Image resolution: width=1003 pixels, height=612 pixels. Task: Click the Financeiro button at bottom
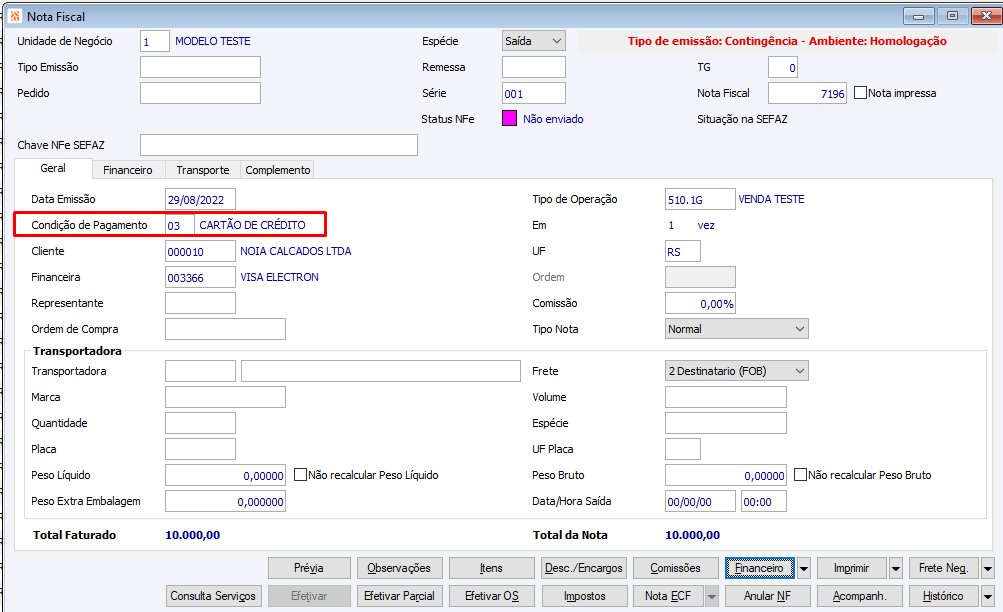tap(759, 568)
